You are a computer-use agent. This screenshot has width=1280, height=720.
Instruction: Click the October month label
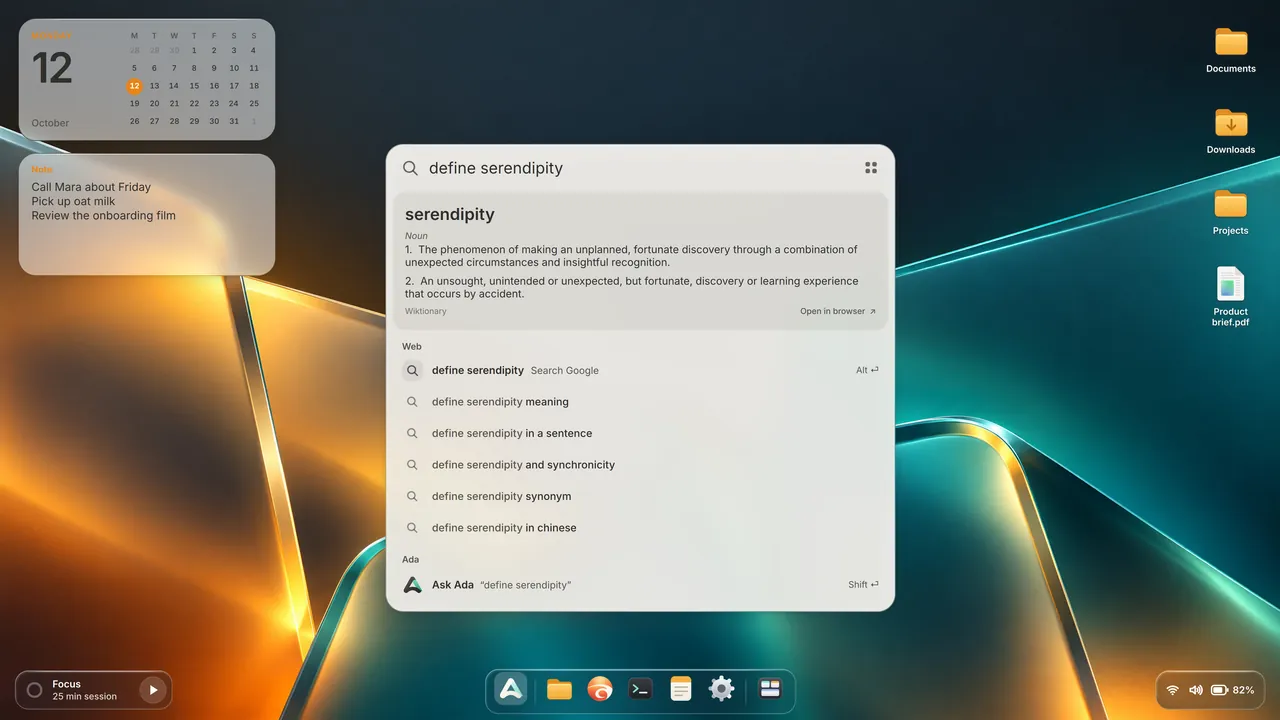tap(50, 123)
